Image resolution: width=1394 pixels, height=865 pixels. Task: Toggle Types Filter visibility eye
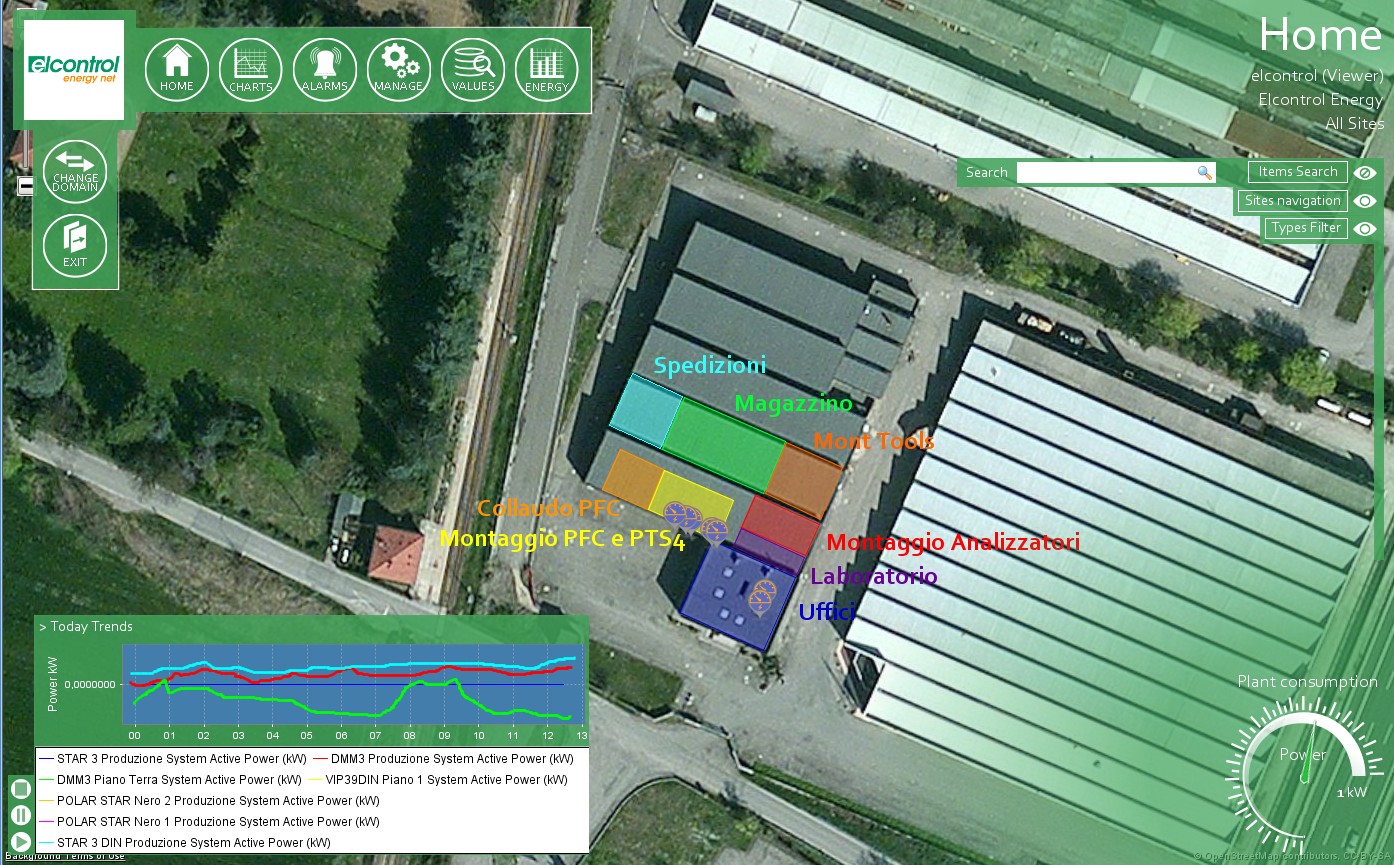point(1365,229)
